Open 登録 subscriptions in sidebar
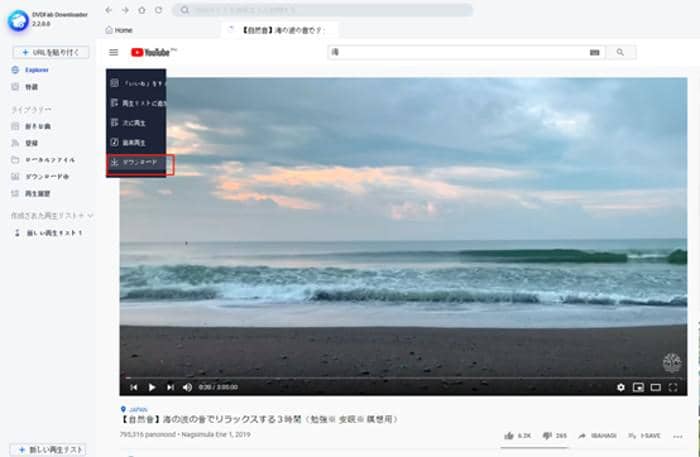The height and width of the screenshot is (457, 700). tap(25, 143)
